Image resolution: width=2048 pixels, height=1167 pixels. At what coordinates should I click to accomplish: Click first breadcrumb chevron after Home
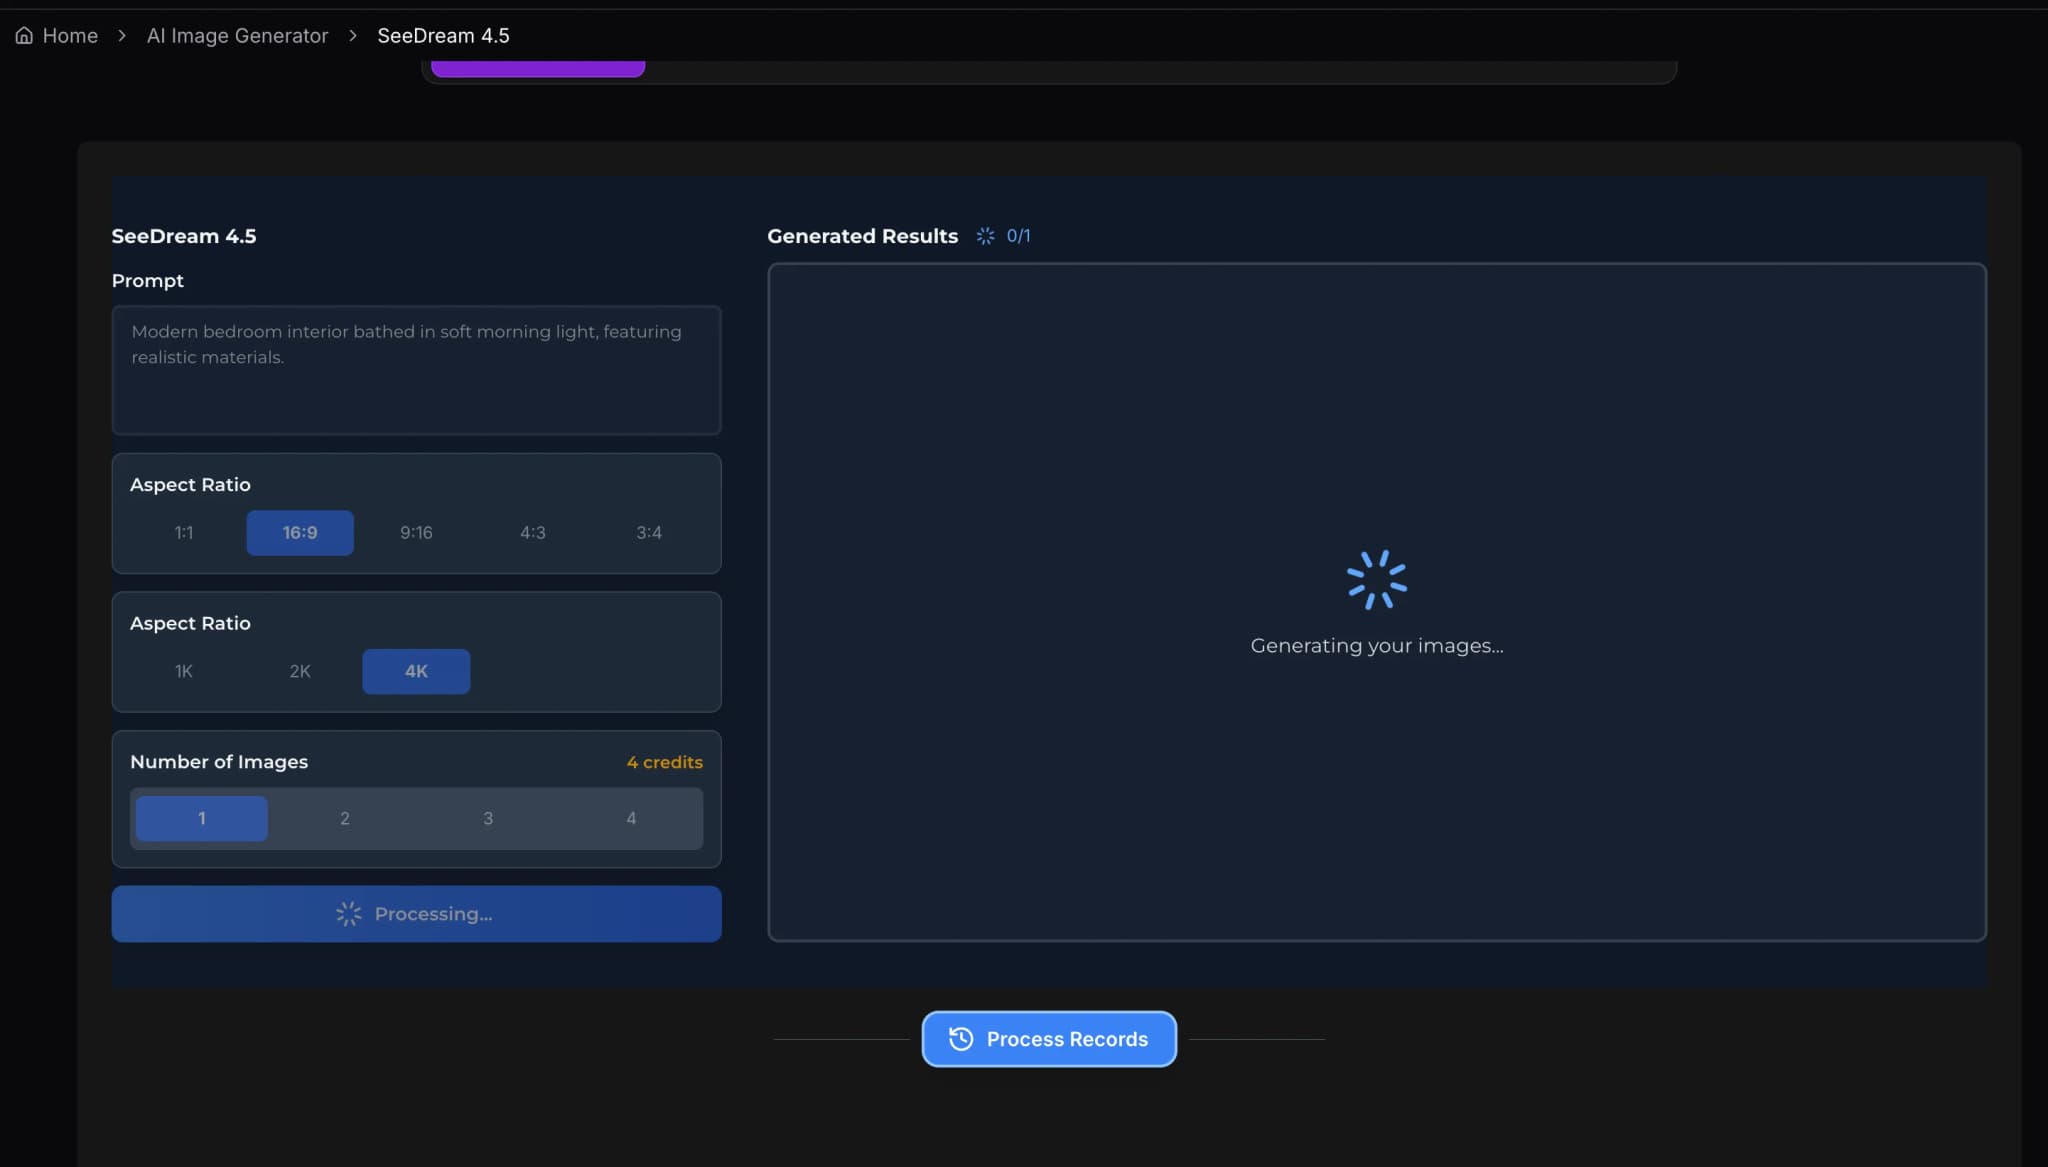click(122, 36)
